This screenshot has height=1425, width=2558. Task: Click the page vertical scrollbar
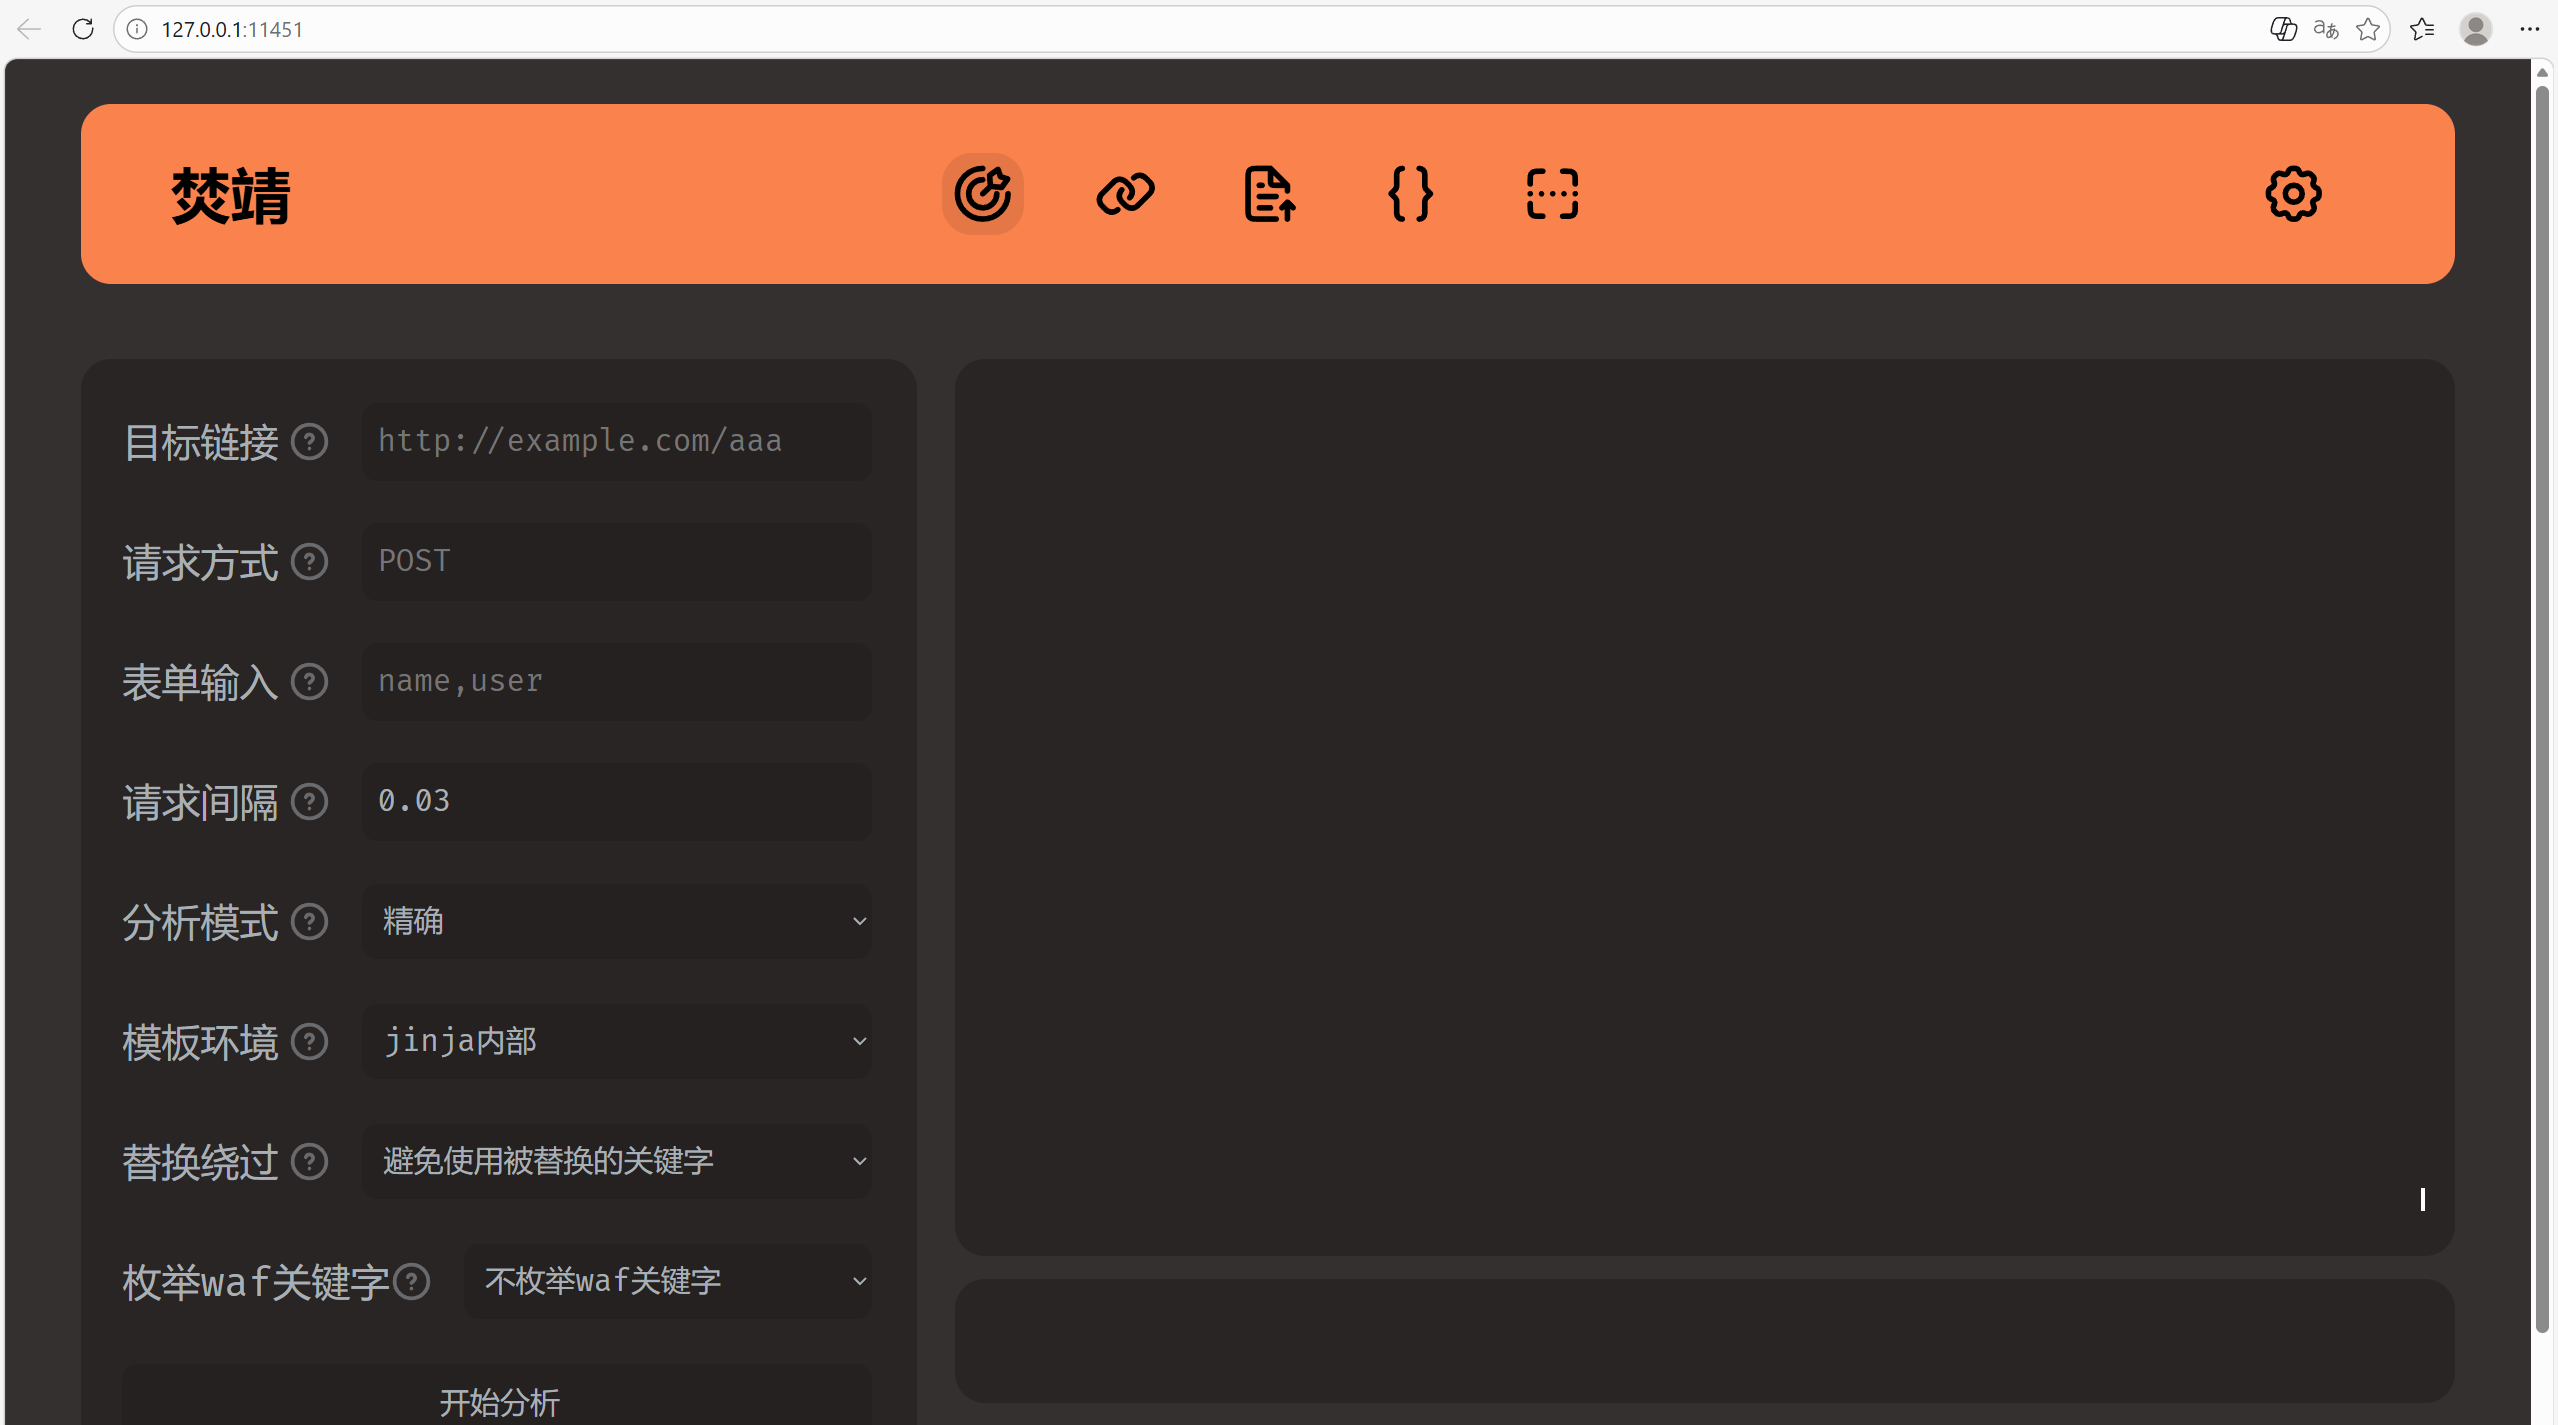tap(2541, 700)
